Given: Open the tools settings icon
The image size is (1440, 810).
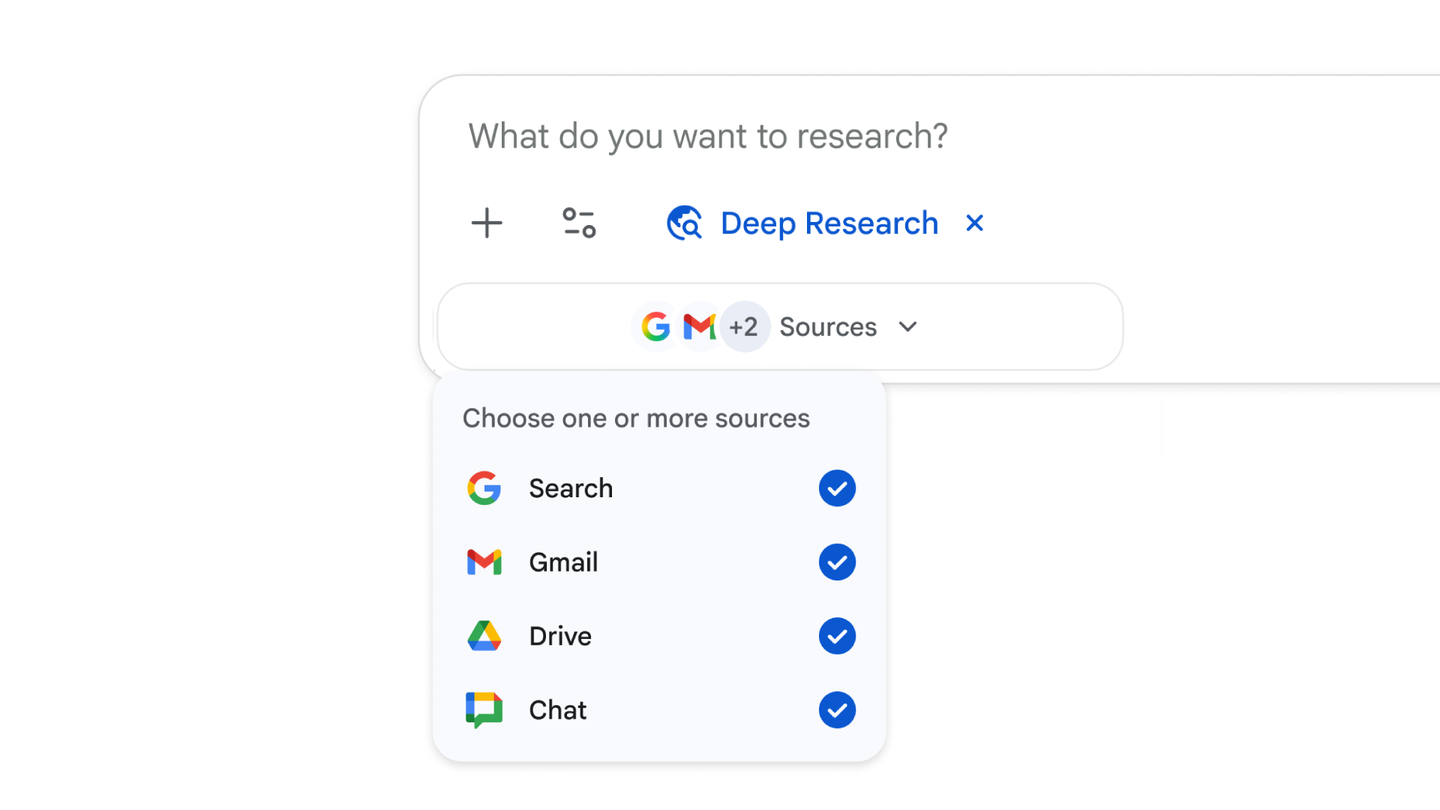Looking at the screenshot, I should coord(579,223).
